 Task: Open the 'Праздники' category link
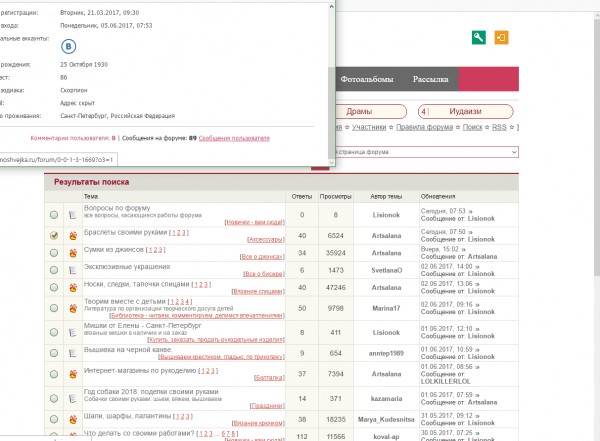pyautogui.click(x=267, y=406)
